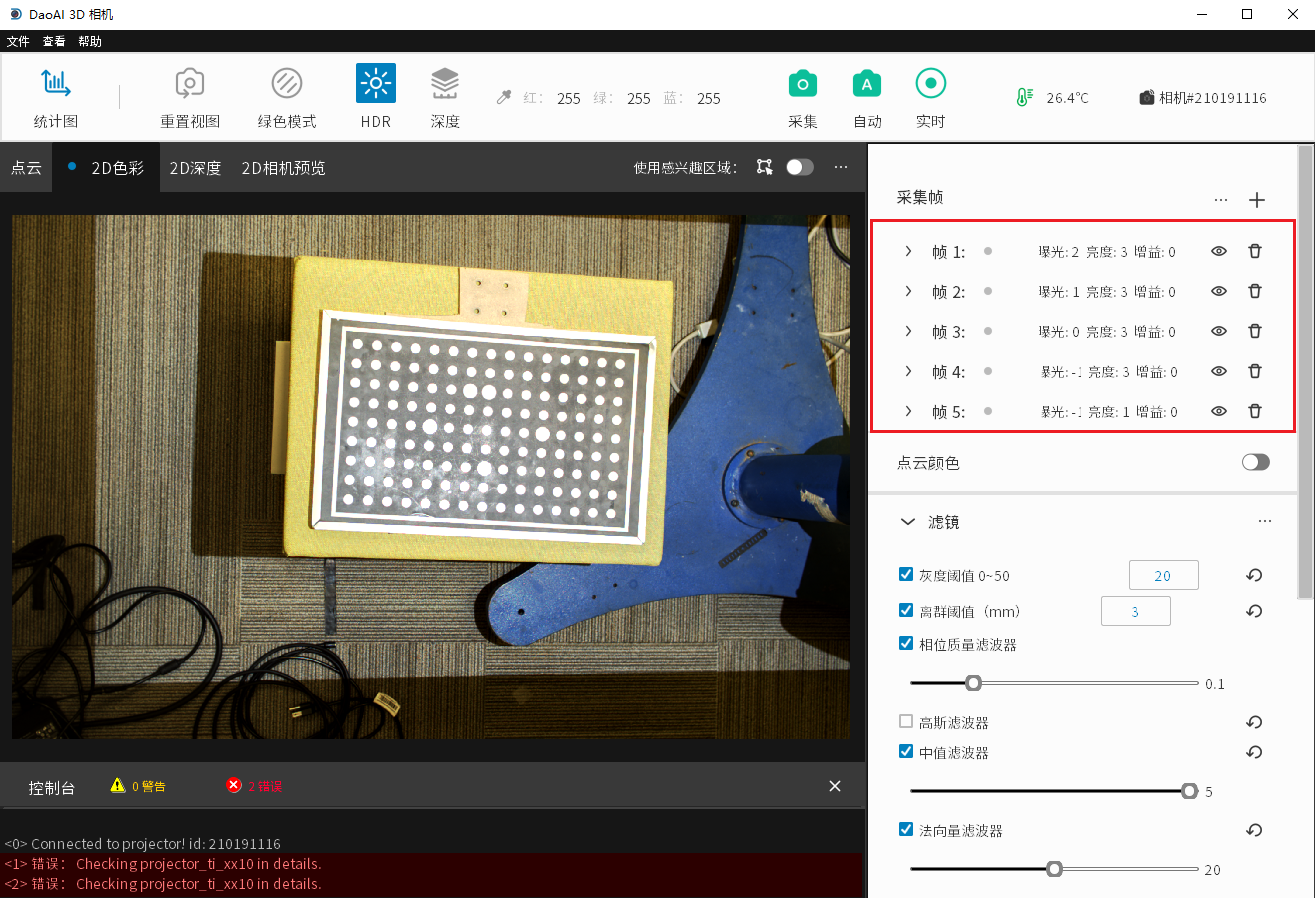The height and width of the screenshot is (898, 1315).
Task: Open the 文件 menu
Action: click(18, 41)
